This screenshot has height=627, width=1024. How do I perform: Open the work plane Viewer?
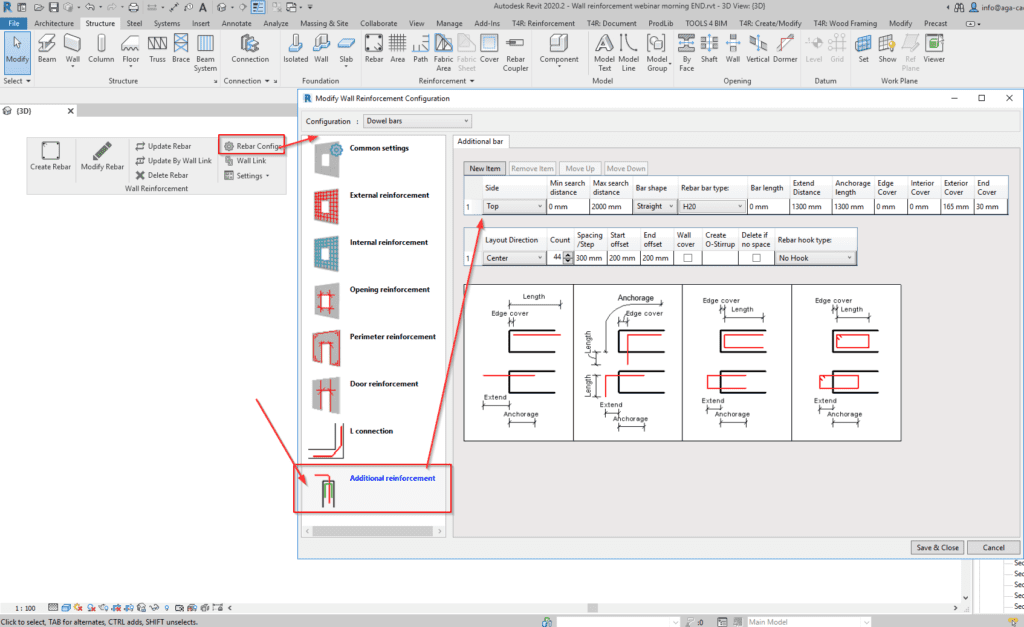tap(934, 49)
